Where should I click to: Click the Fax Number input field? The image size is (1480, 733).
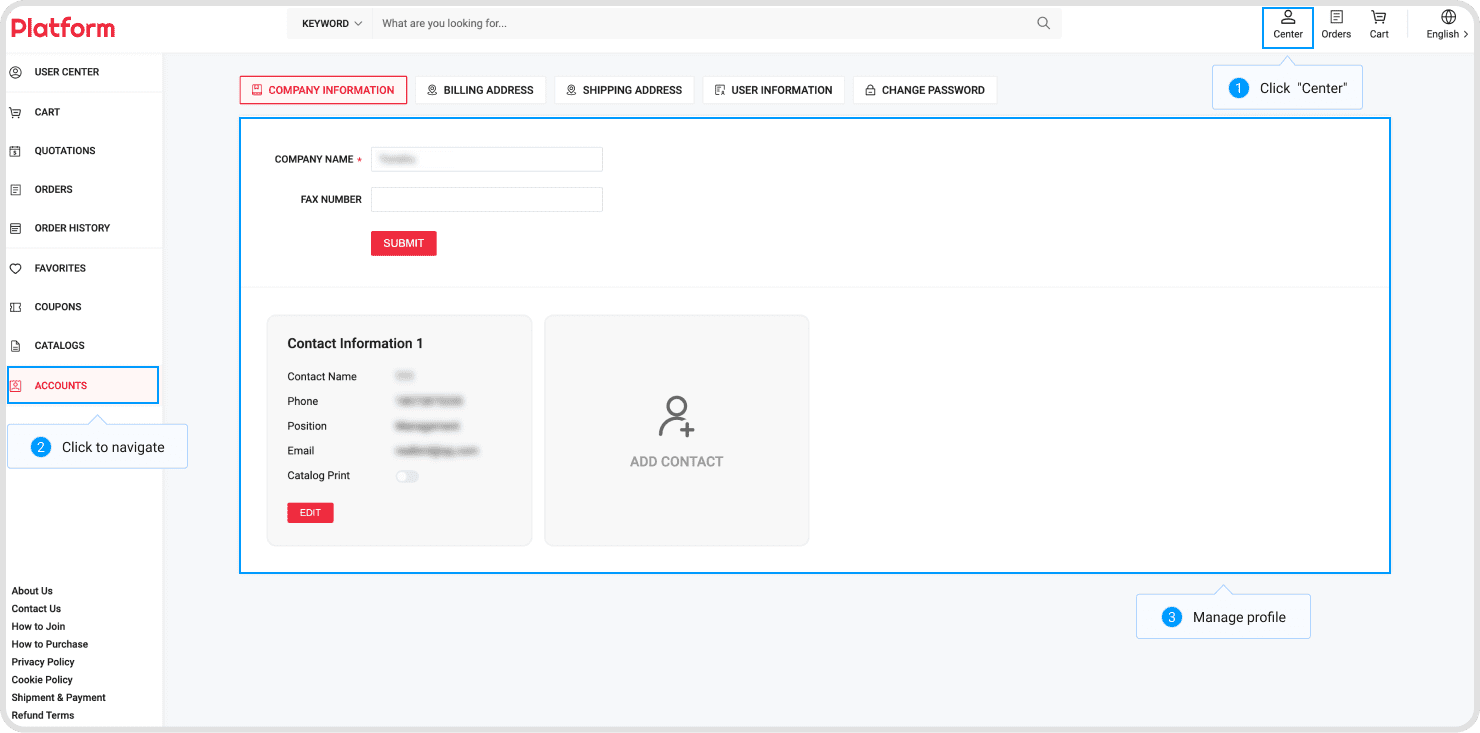pyautogui.click(x=487, y=199)
